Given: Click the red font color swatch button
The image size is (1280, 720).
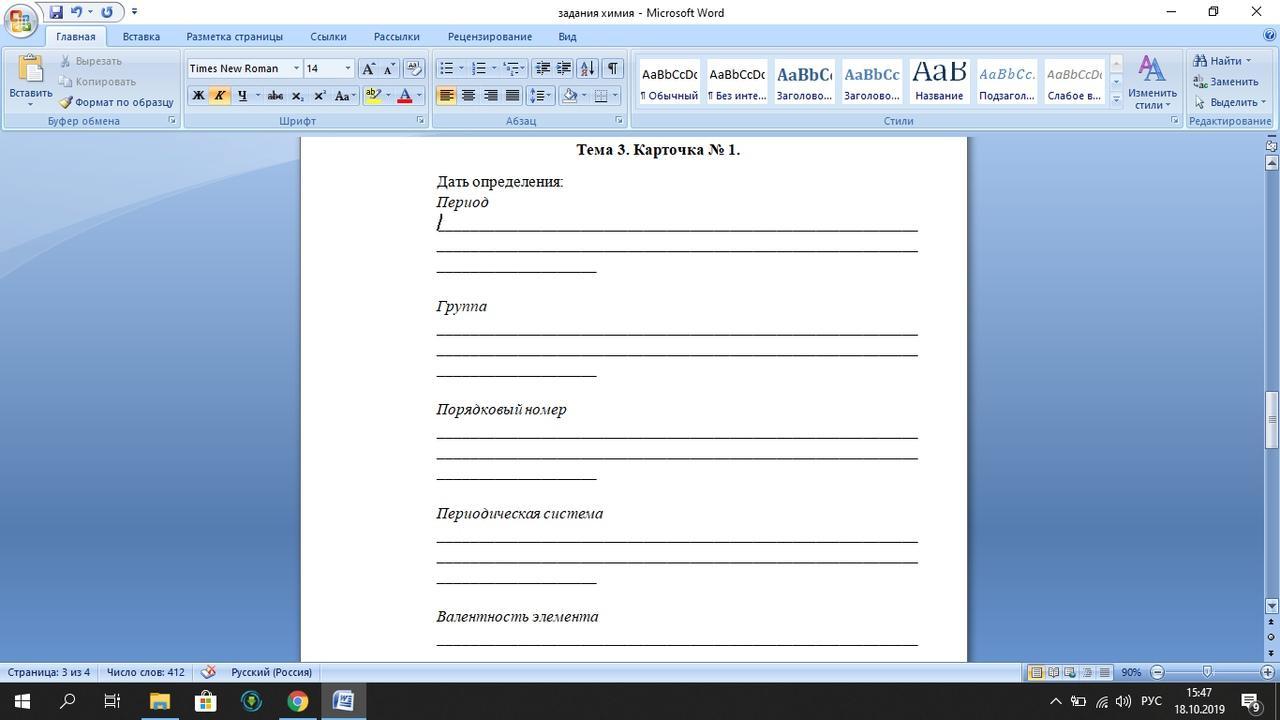Looking at the screenshot, I should click(405, 96).
